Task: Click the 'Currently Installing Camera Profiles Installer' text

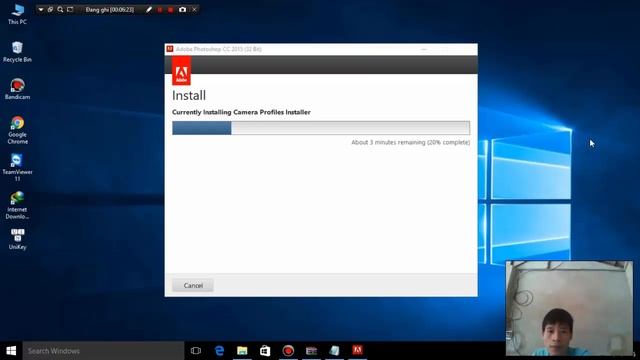Action: (x=241, y=112)
